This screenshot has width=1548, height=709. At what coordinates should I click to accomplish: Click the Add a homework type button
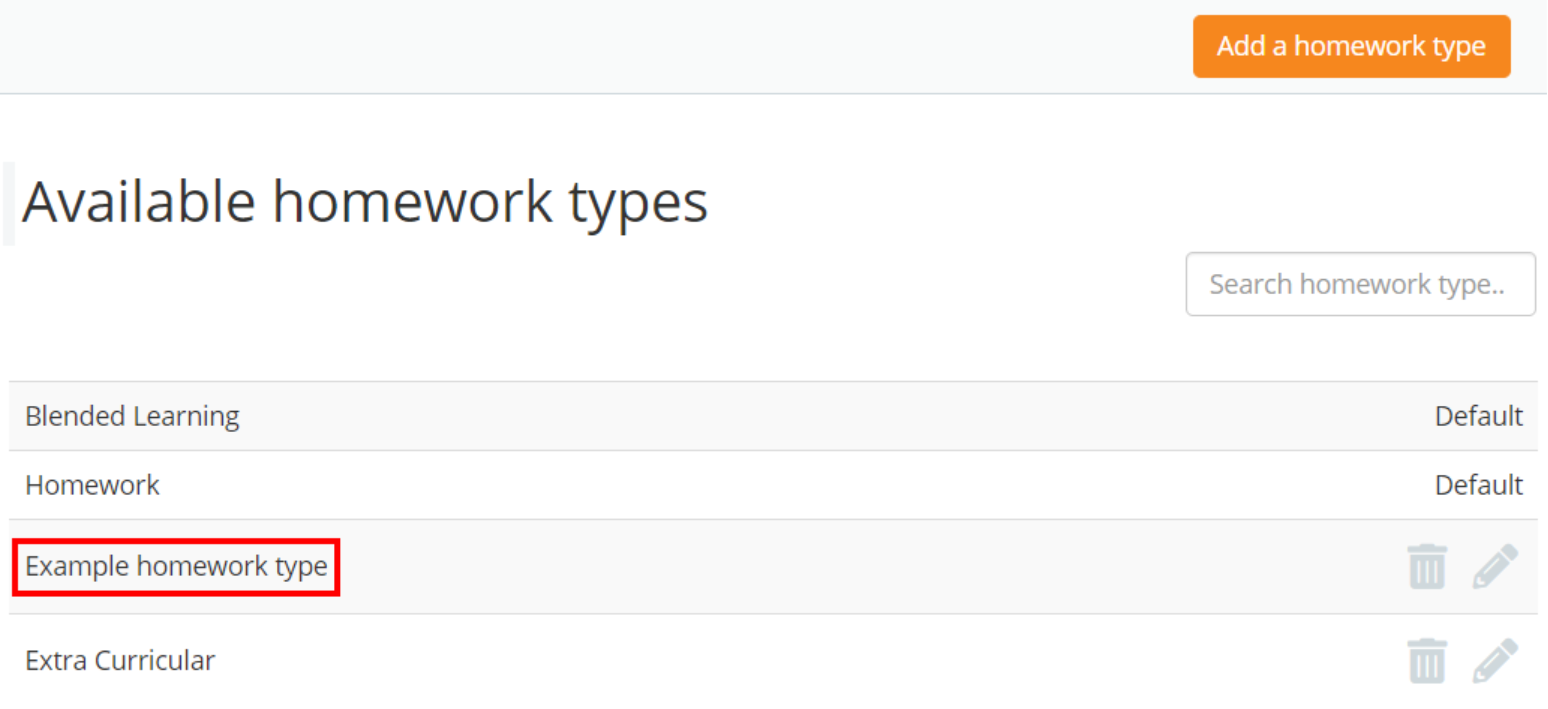point(1351,46)
